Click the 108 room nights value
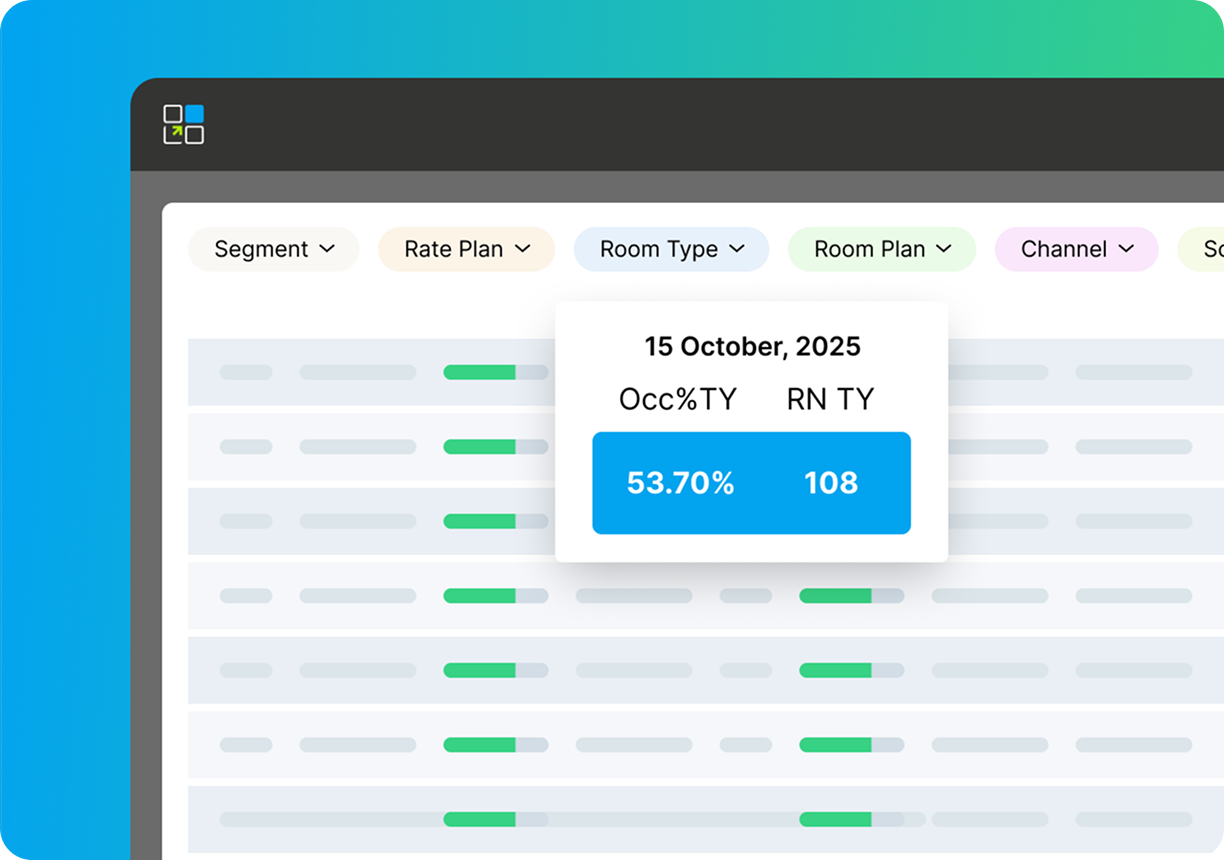Image resolution: width=1224 pixels, height=860 pixels. pyautogui.click(x=831, y=483)
